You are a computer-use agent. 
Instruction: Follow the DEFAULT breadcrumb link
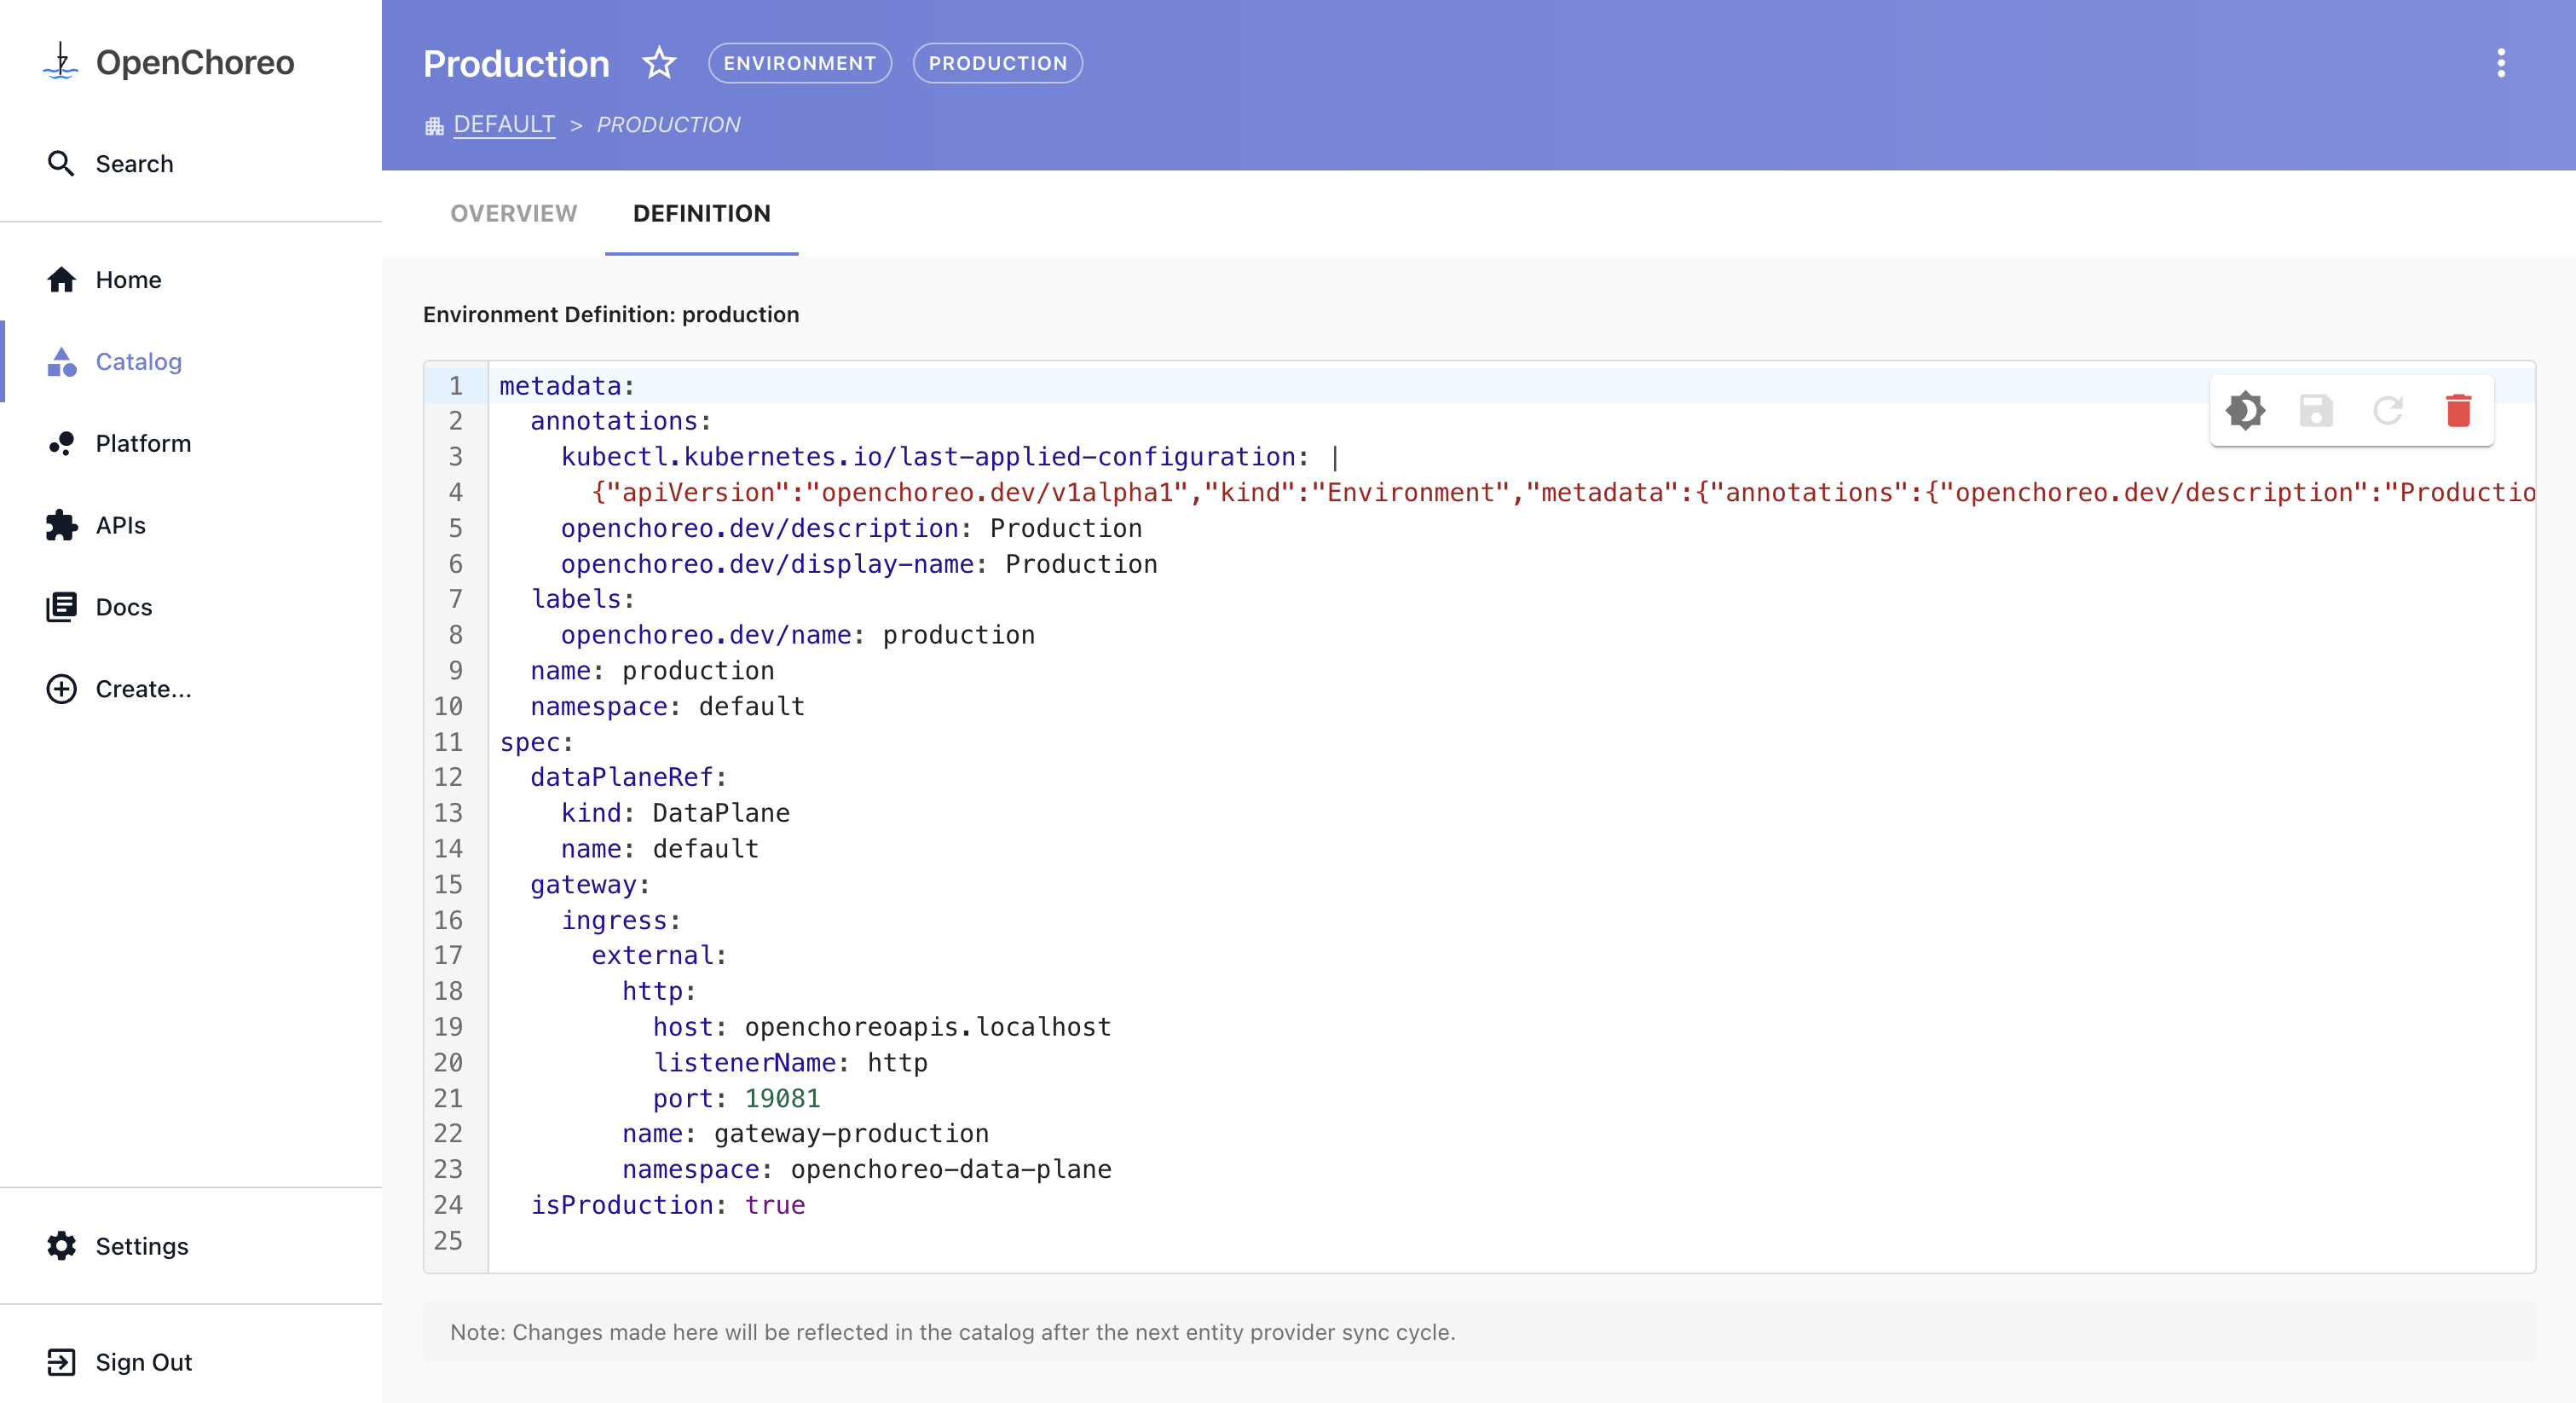click(504, 125)
